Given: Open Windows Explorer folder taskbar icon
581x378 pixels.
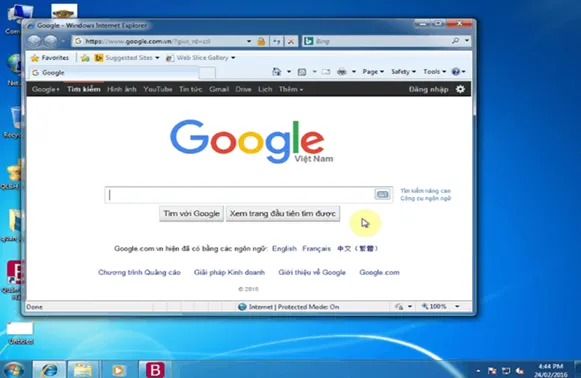Looking at the screenshot, I should (x=83, y=369).
